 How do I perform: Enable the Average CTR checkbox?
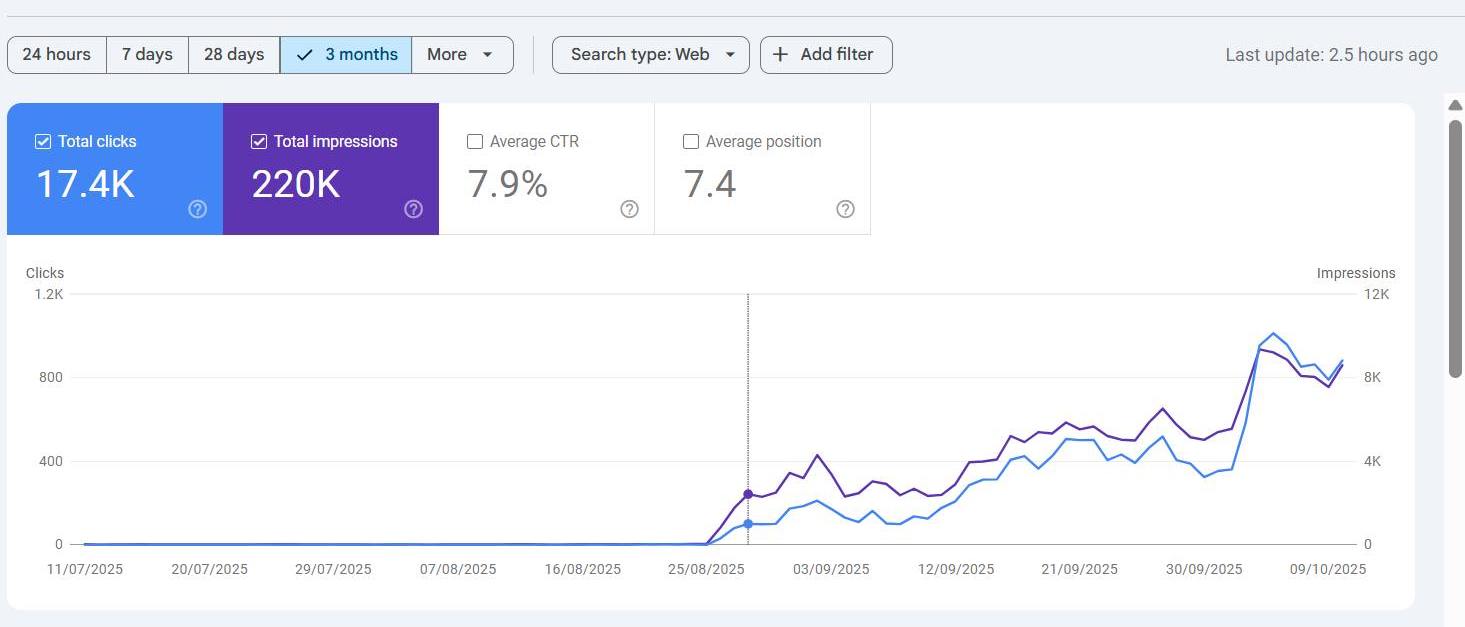pos(475,141)
